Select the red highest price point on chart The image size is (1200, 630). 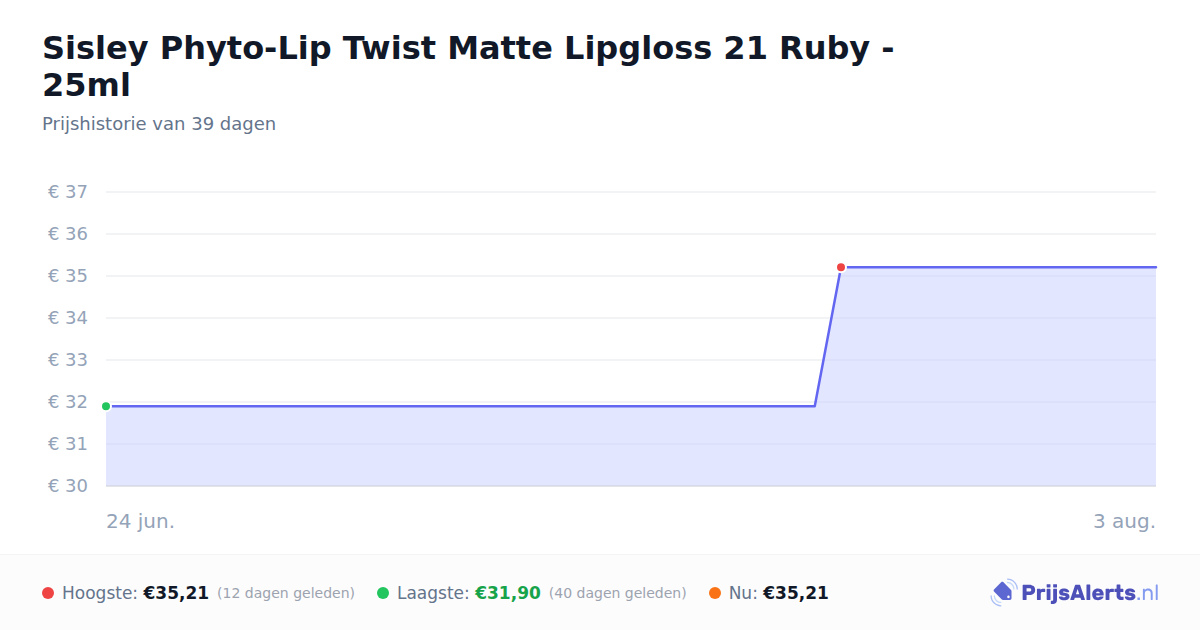pos(841,267)
